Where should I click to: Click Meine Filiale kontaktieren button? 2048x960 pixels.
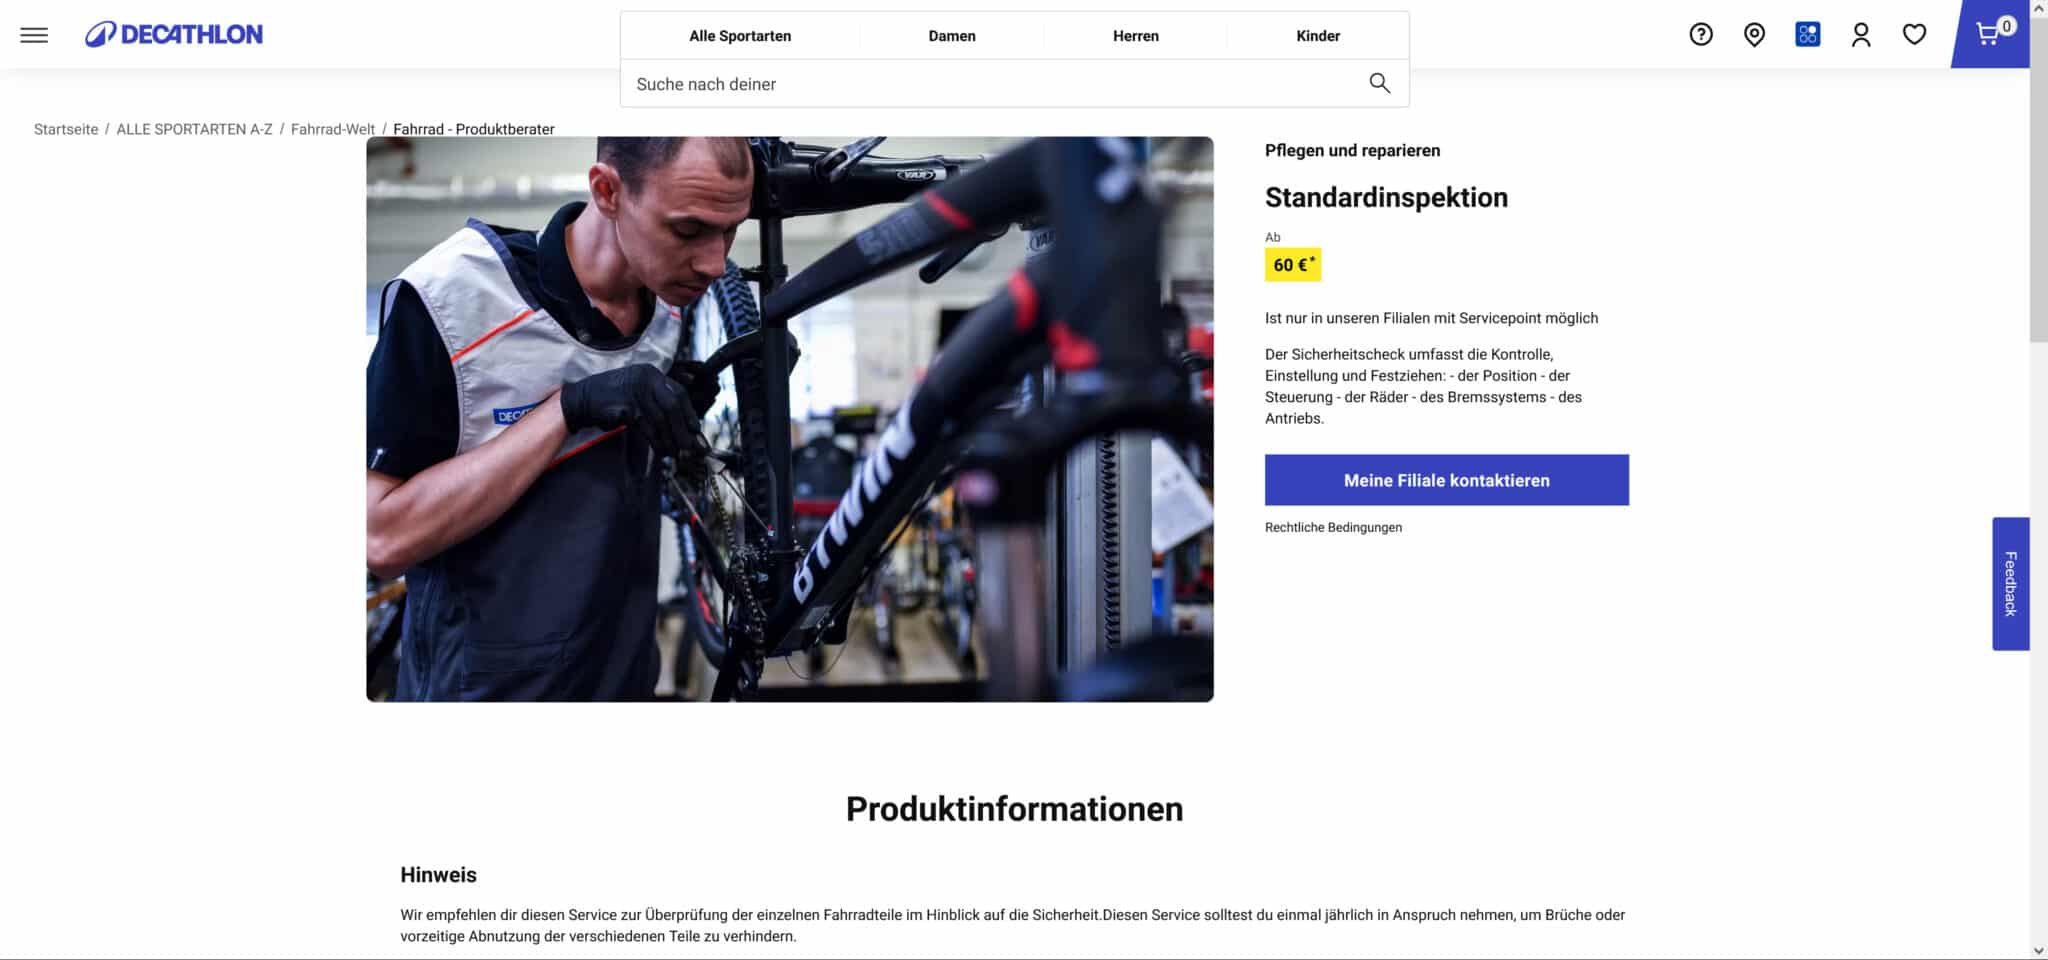click(x=1446, y=480)
